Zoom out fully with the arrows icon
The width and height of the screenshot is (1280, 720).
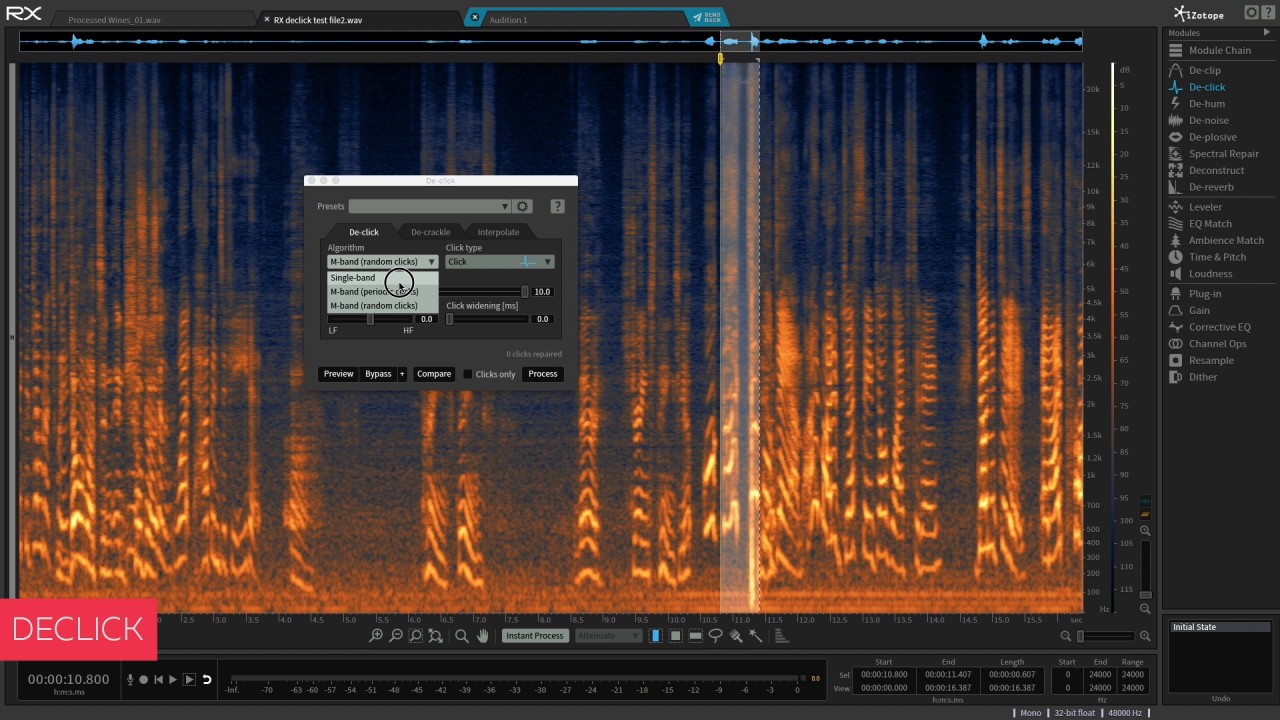click(x=436, y=636)
